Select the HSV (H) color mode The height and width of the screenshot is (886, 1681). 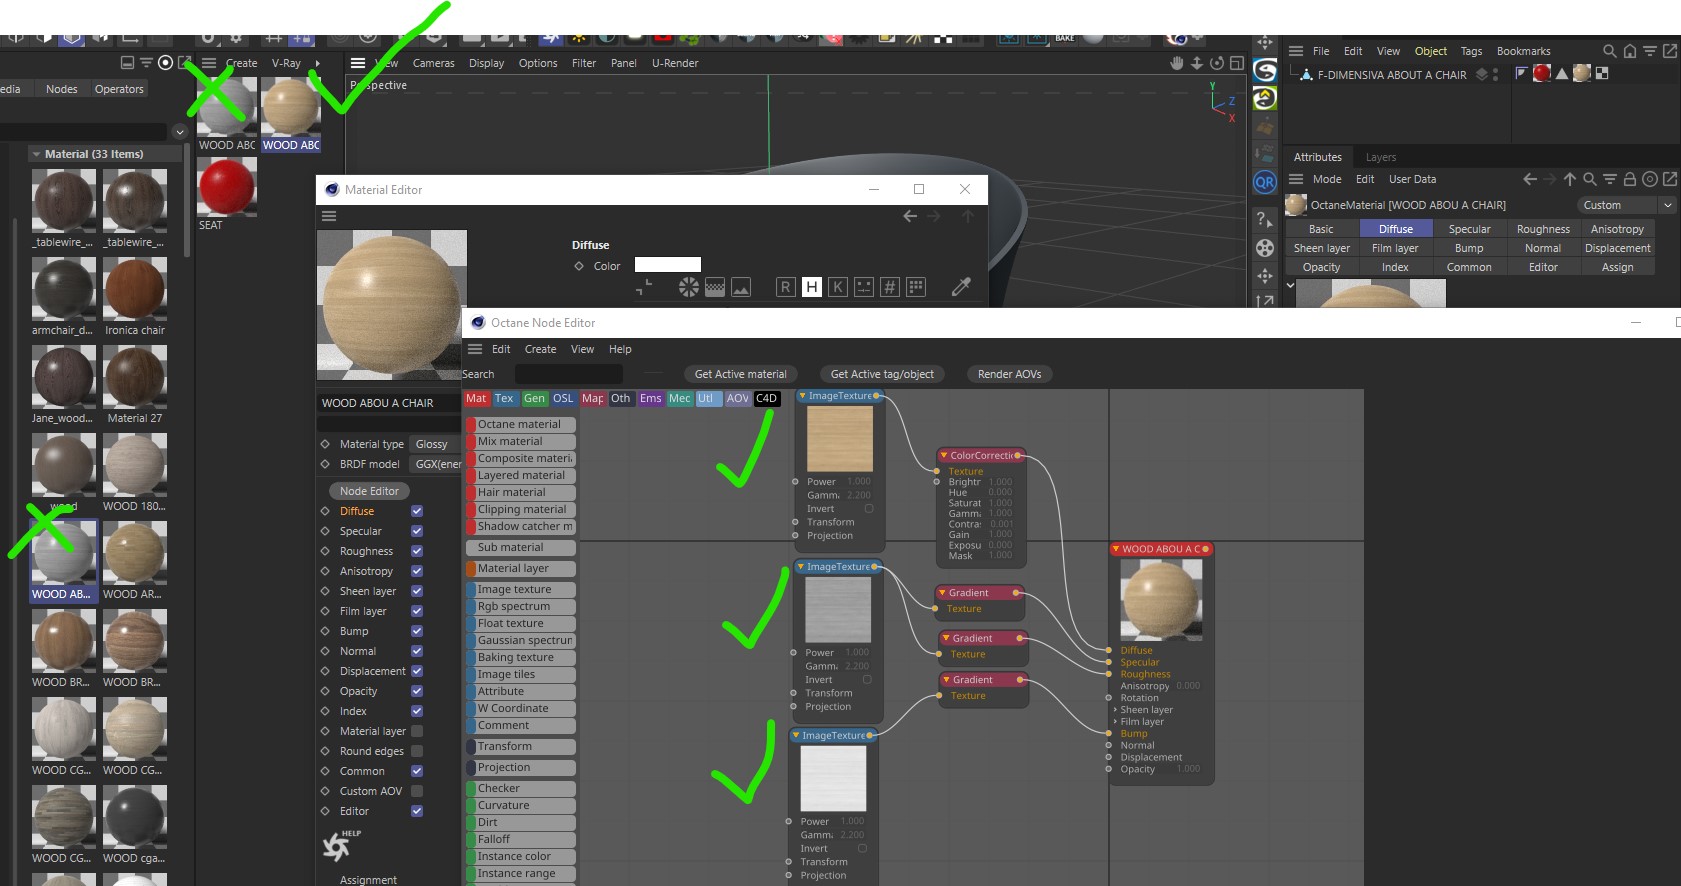[x=812, y=287]
